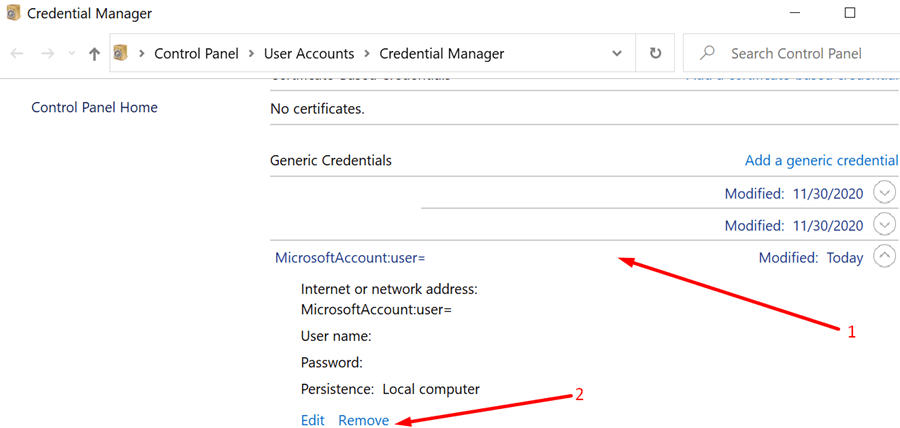Select User Accounts in the breadcrumb
The height and width of the screenshot is (428, 900).
point(309,54)
